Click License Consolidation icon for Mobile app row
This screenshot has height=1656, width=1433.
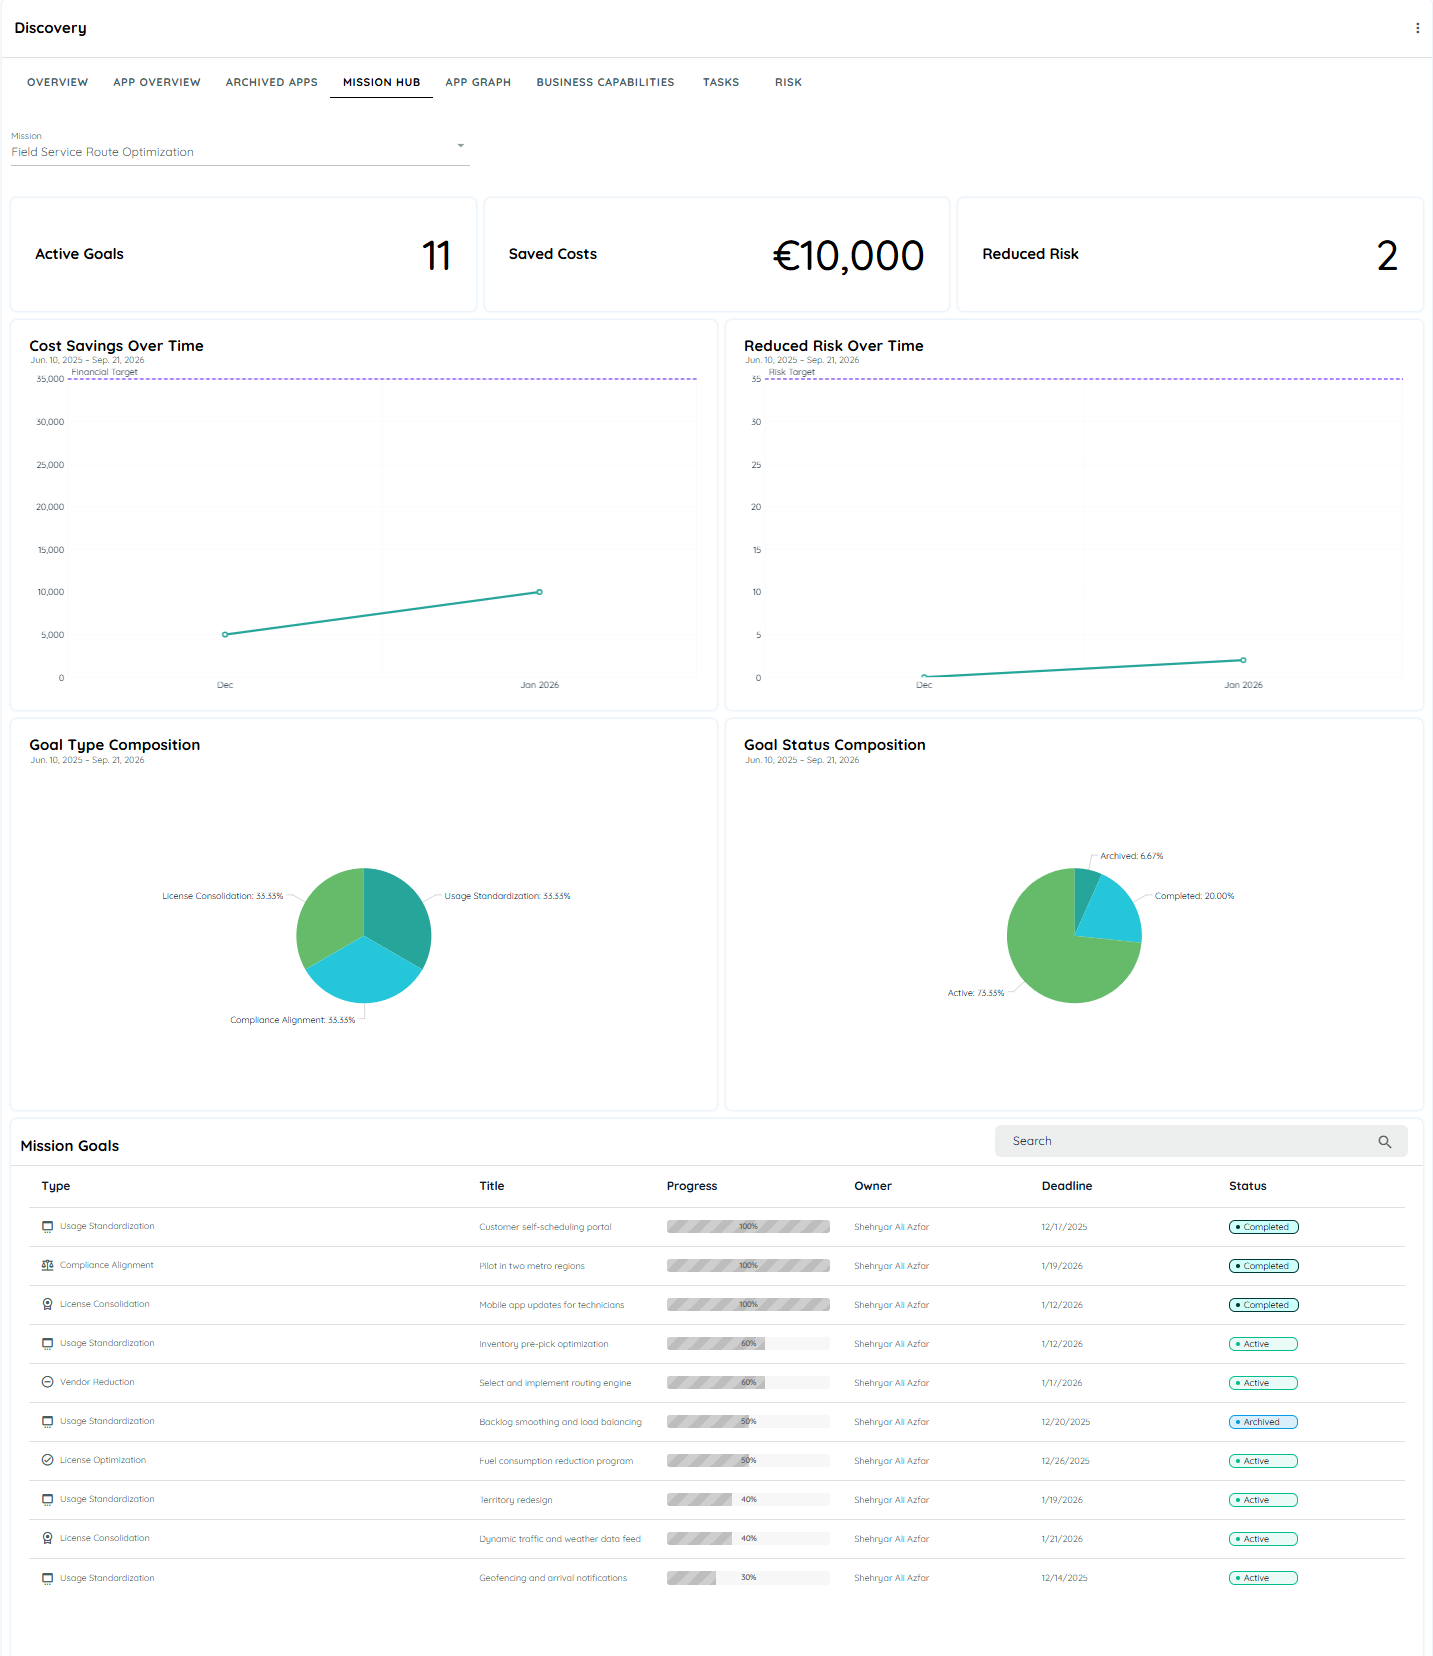47,1304
